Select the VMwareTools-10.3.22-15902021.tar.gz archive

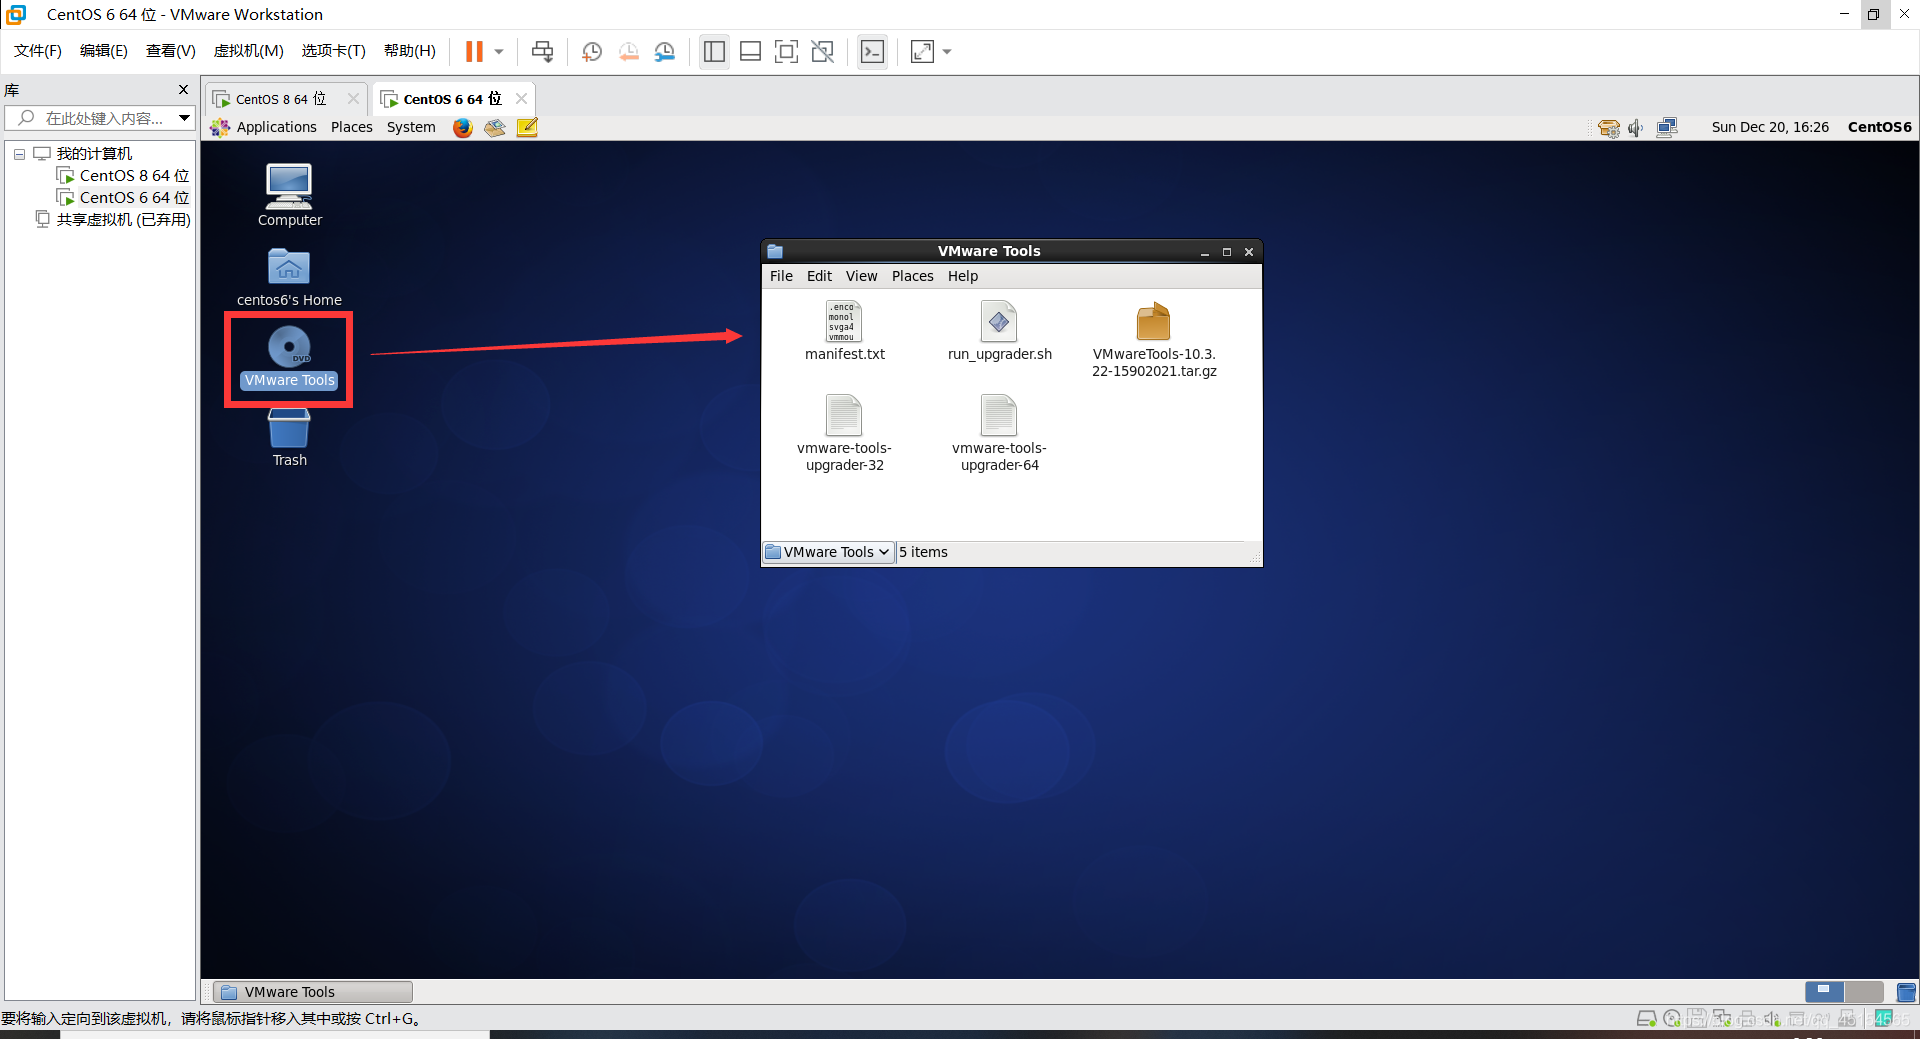pyautogui.click(x=1154, y=340)
